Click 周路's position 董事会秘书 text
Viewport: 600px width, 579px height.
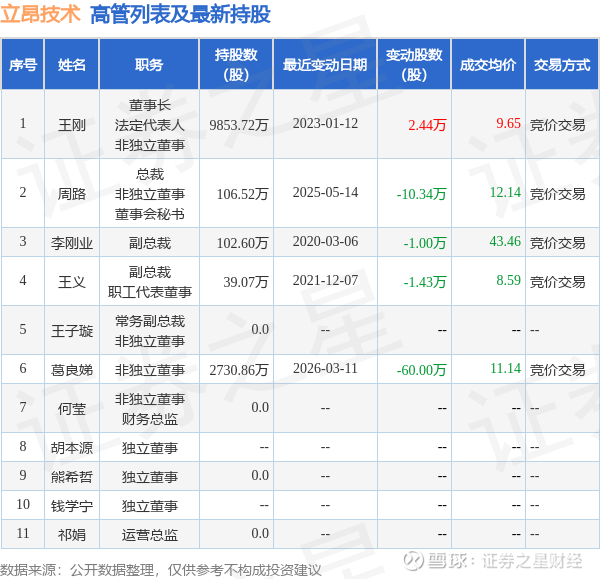pyautogui.click(x=150, y=214)
